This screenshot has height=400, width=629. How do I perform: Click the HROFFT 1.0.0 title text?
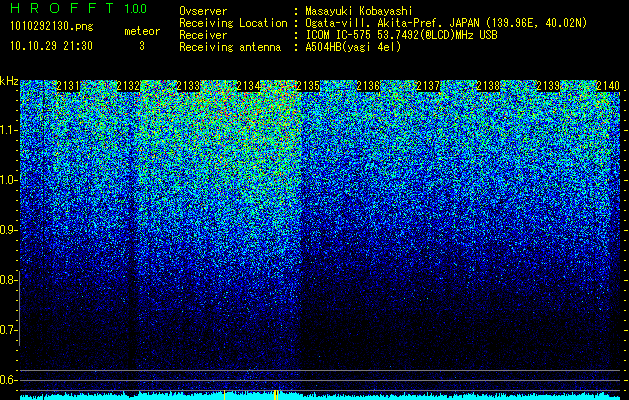click(79, 8)
